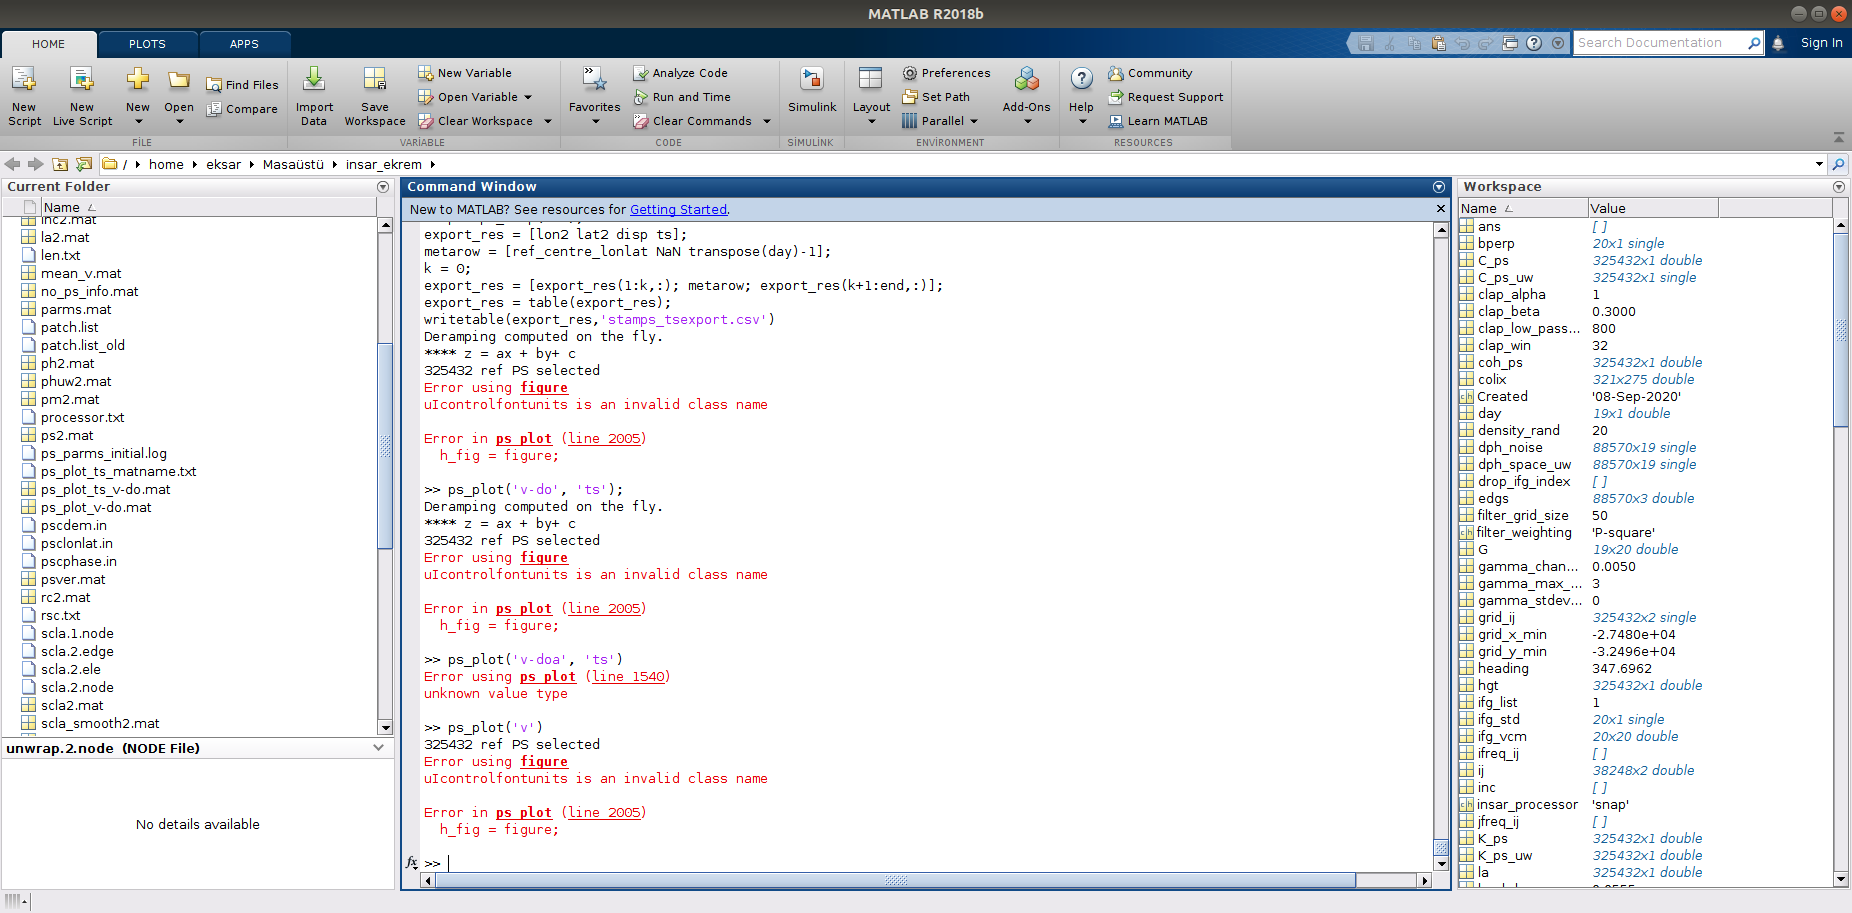Click the Command Window horizontal scrollbar
The image size is (1852, 913).
click(896, 880)
